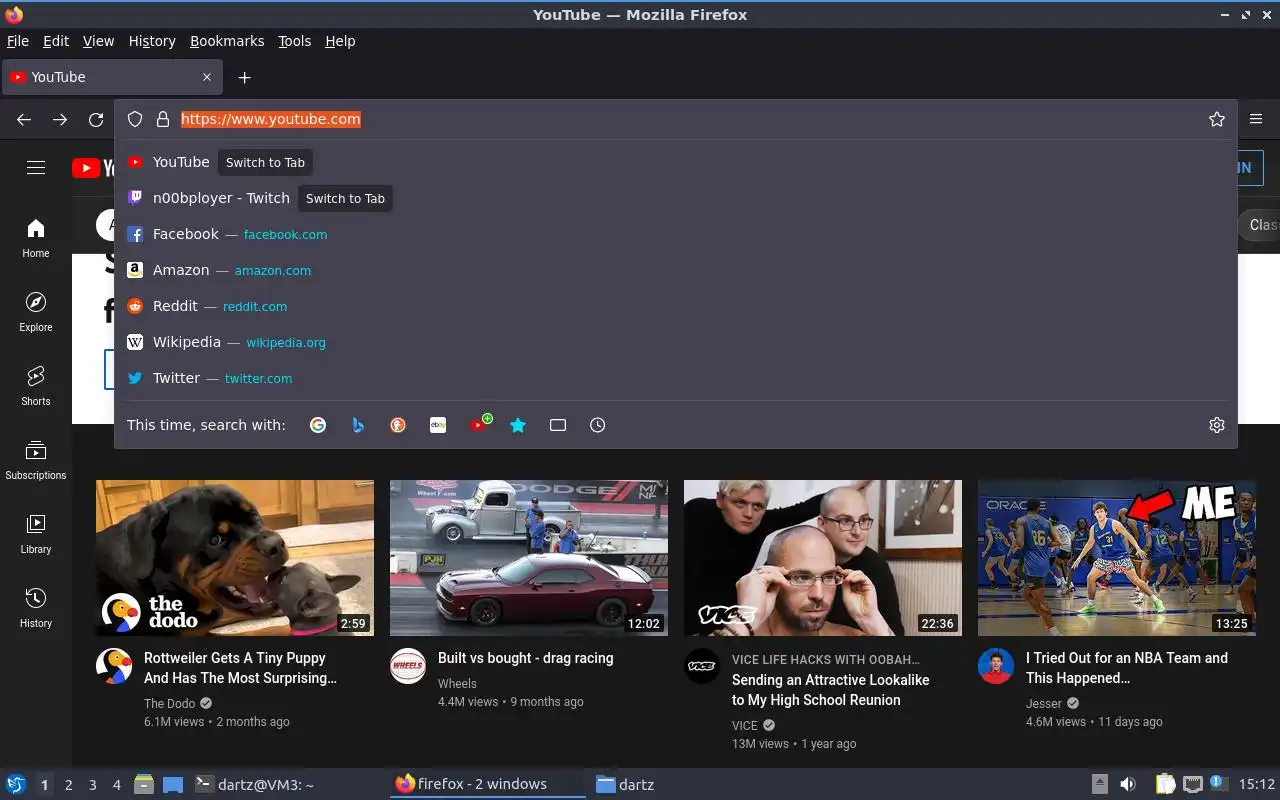Viewport: 1280px width, 800px height.
Task: Search with Bing from the address bar
Action: pos(358,425)
